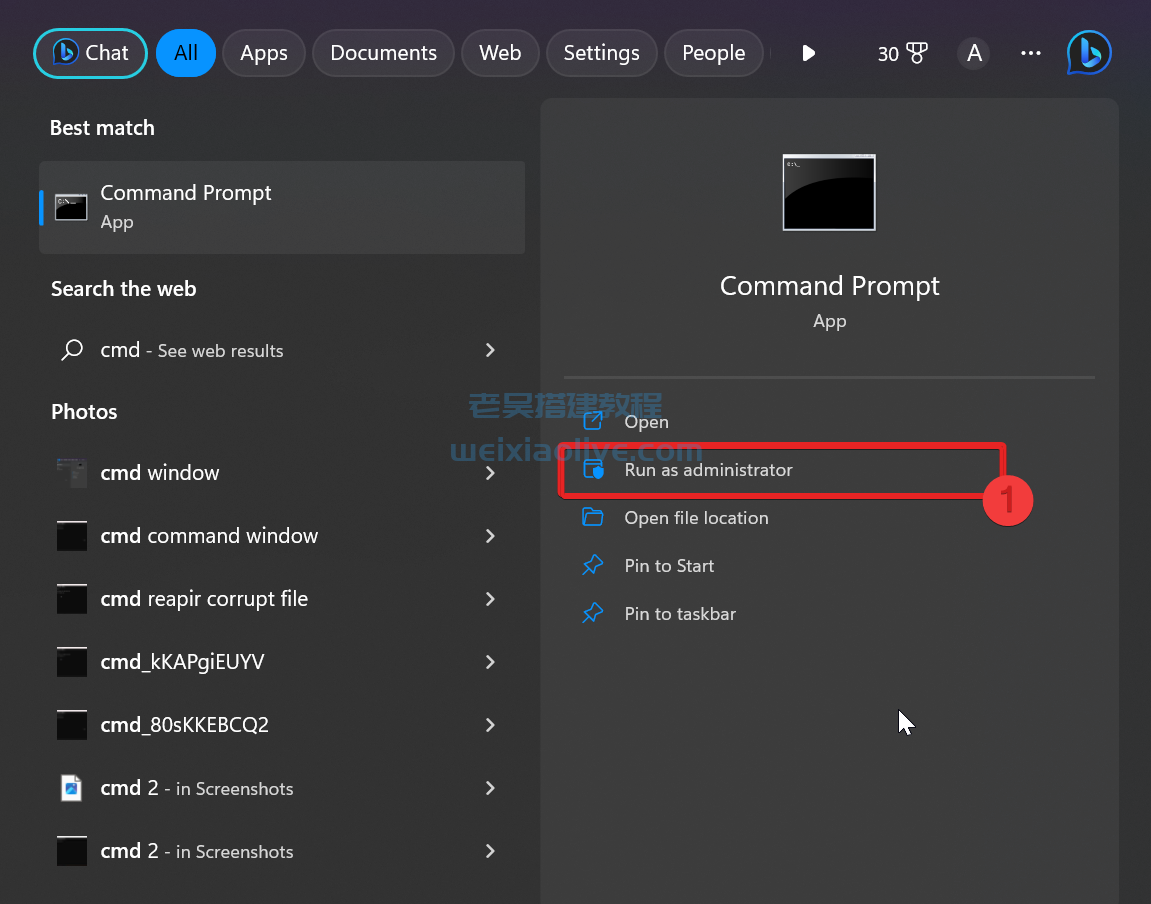This screenshot has width=1151, height=904.
Task: Open the account avatar labeled A
Action: coord(973,53)
